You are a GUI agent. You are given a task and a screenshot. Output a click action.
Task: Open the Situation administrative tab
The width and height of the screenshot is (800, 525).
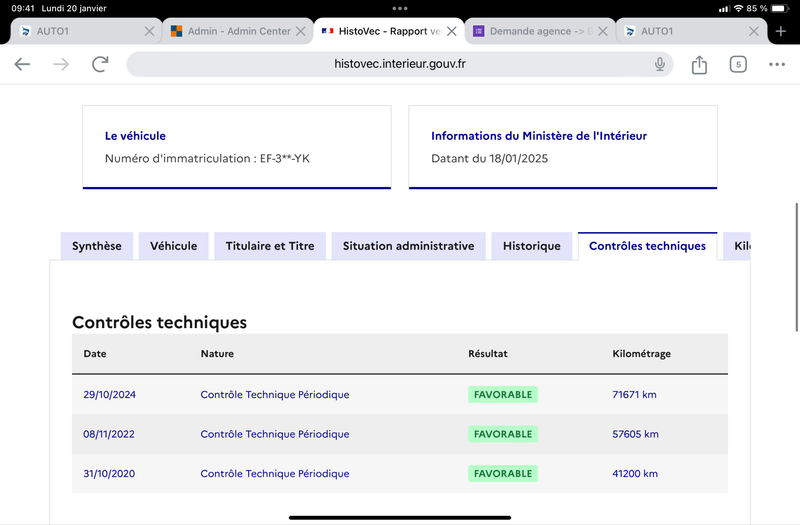pyautogui.click(x=408, y=246)
